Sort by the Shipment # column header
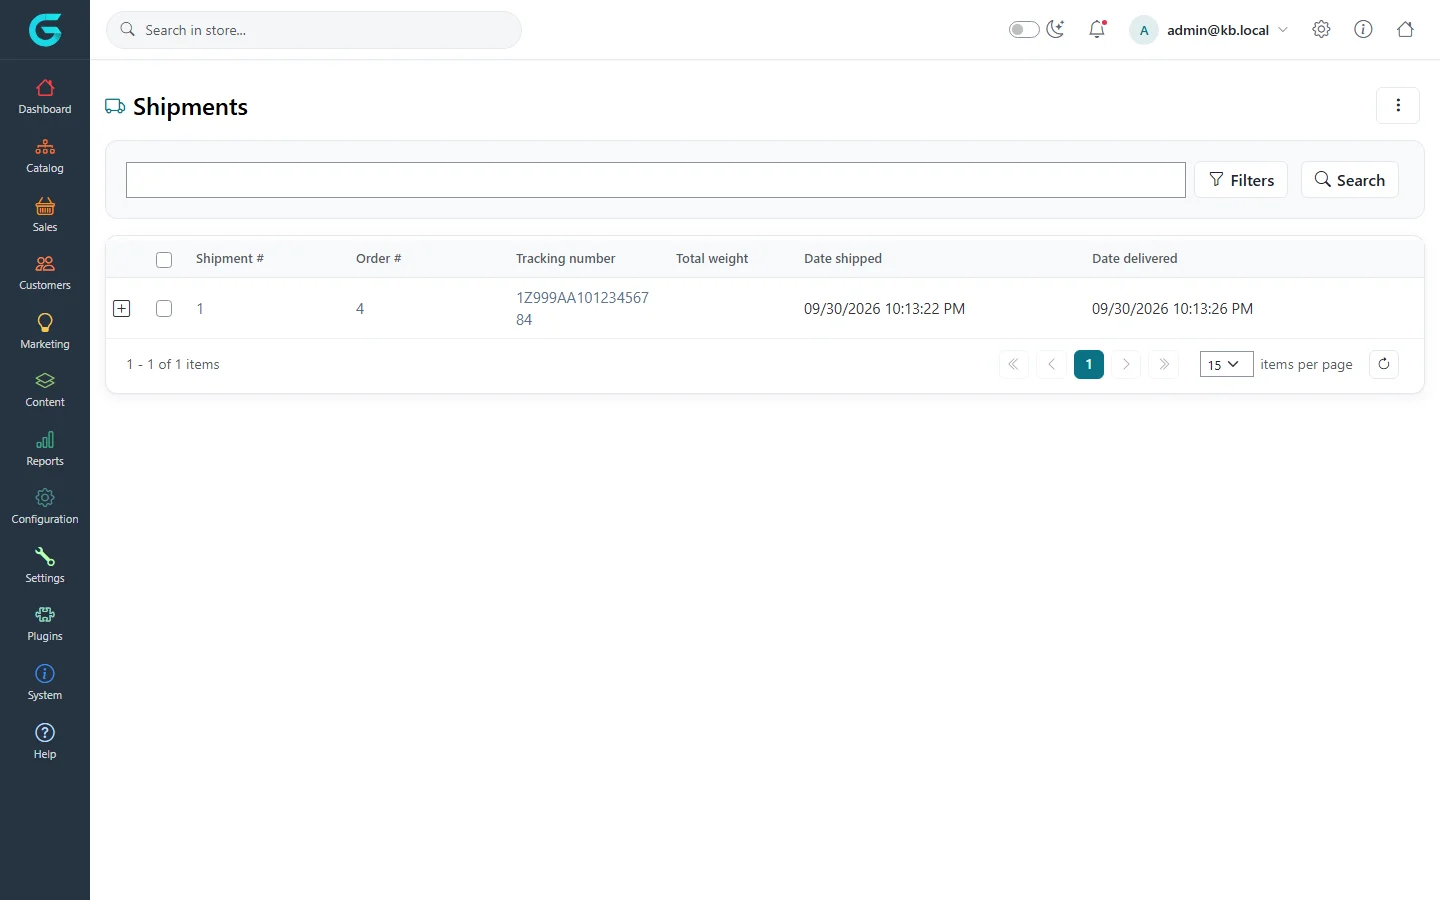 [230, 258]
